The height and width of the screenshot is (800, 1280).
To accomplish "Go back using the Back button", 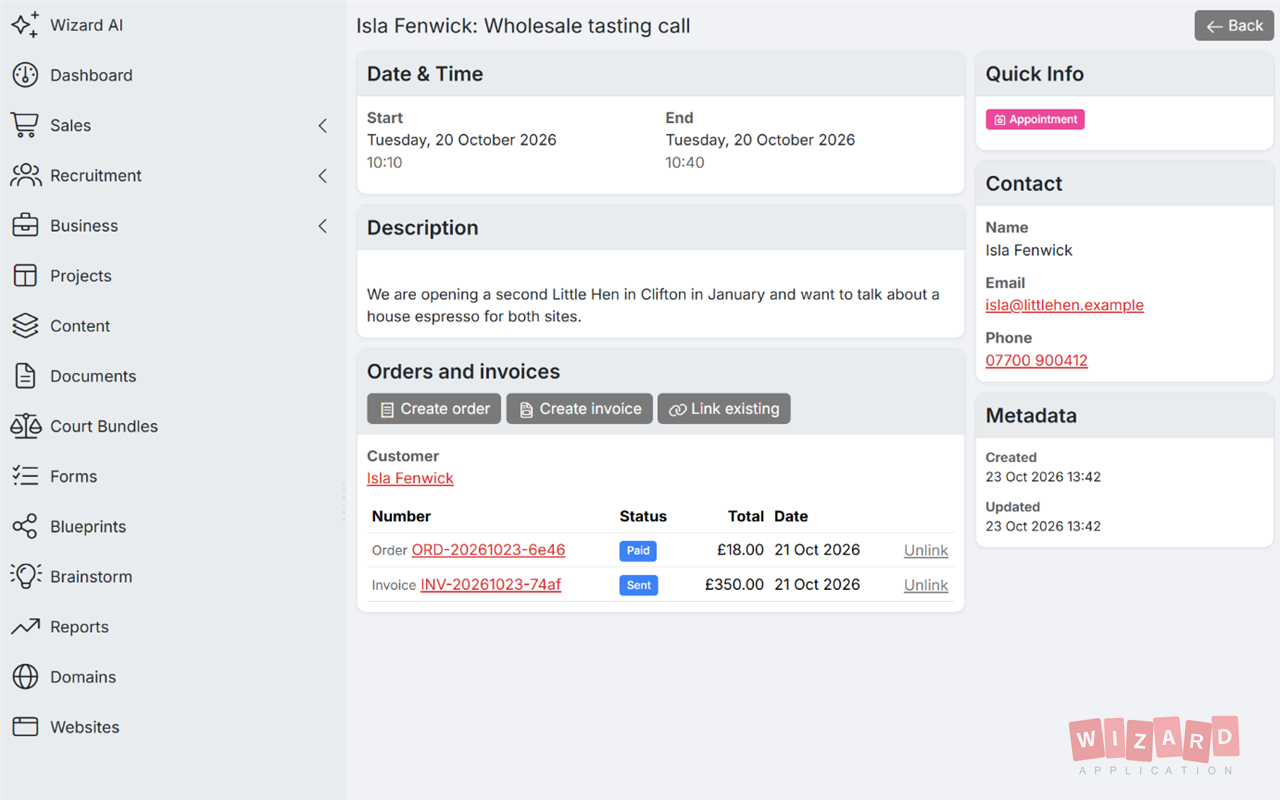I will pyautogui.click(x=1234, y=26).
